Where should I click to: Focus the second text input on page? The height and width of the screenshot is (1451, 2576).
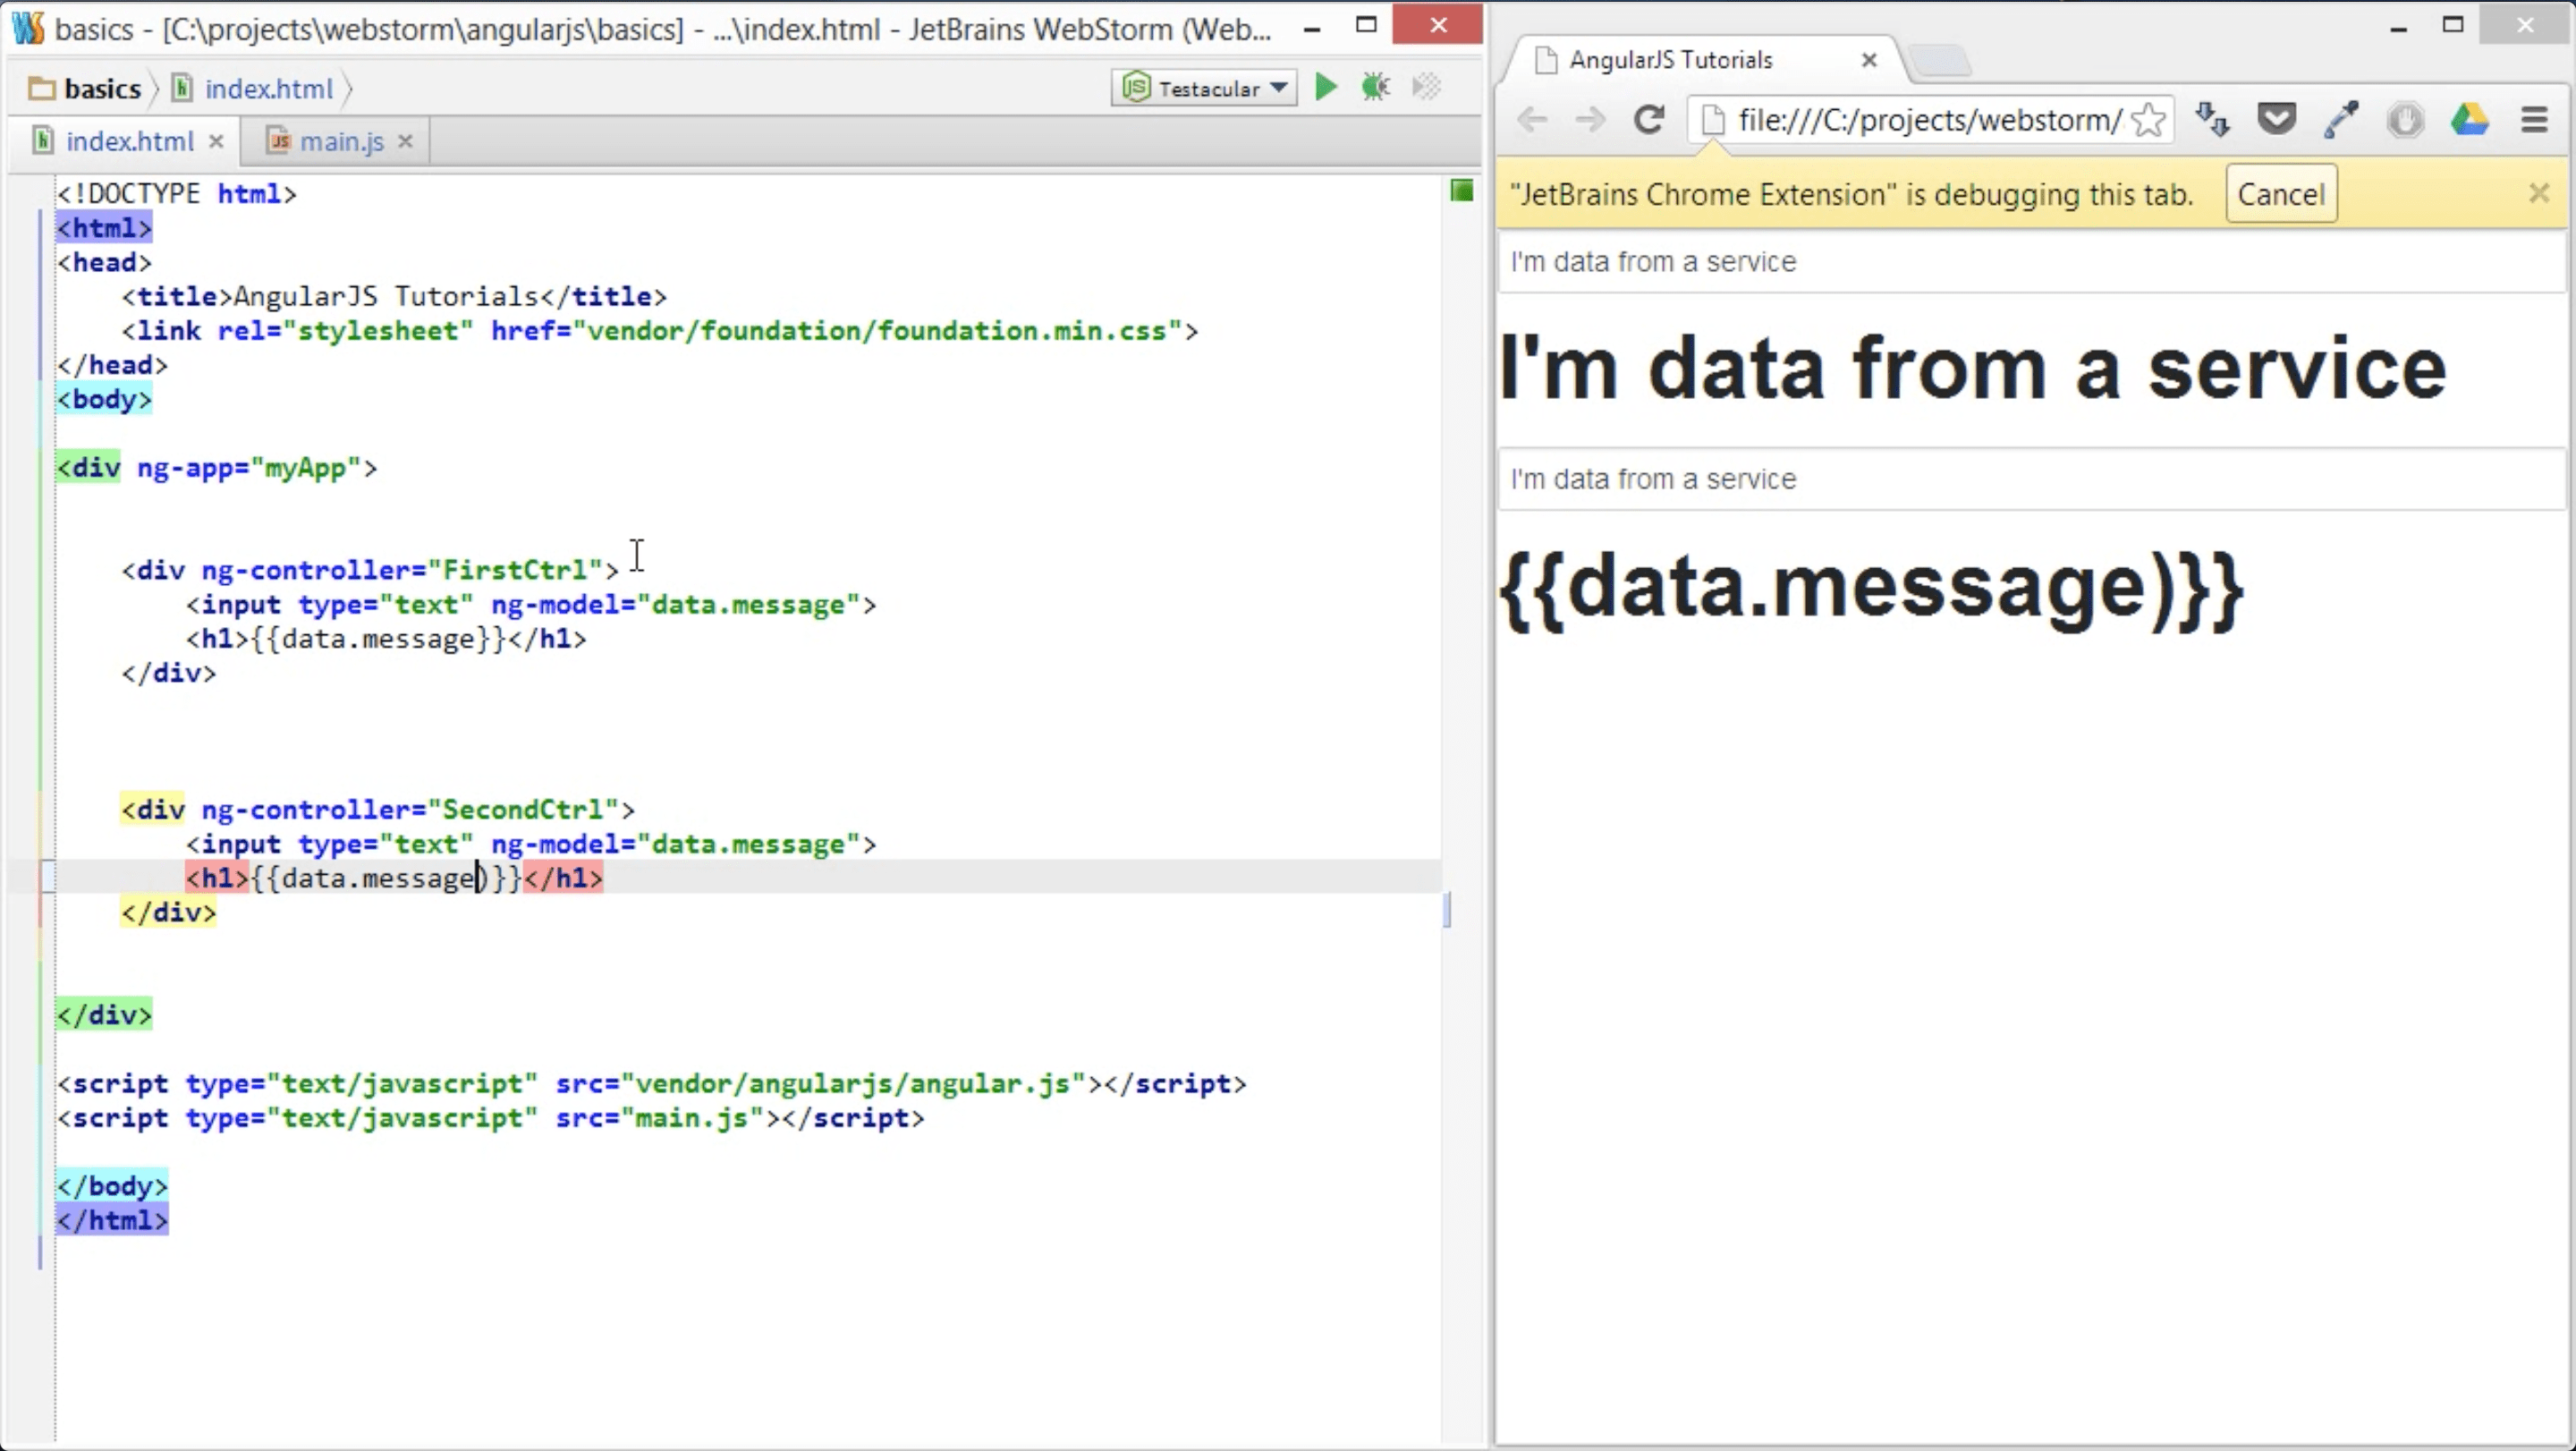click(2033, 480)
